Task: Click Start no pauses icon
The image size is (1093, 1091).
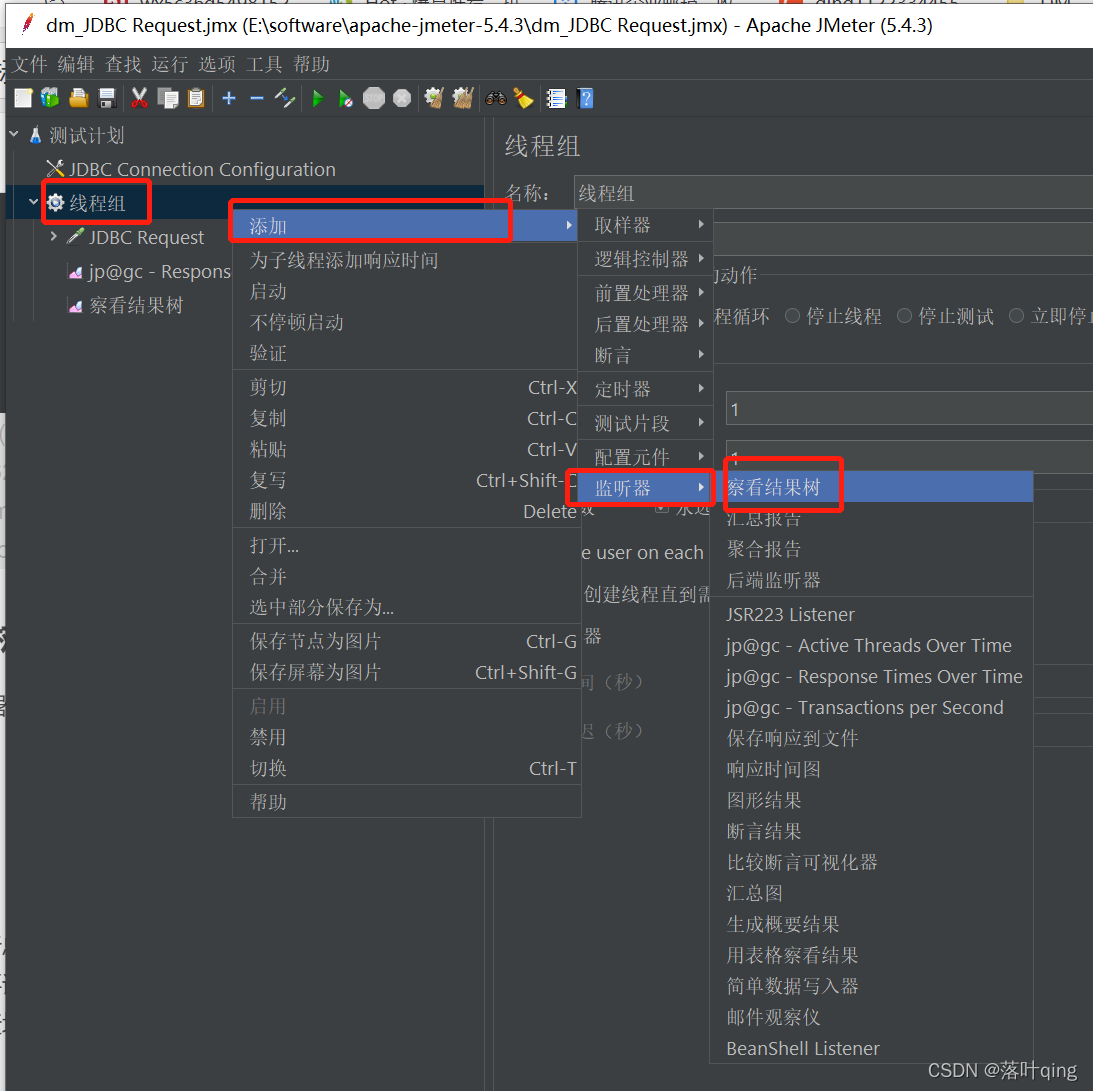Action: point(346,98)
